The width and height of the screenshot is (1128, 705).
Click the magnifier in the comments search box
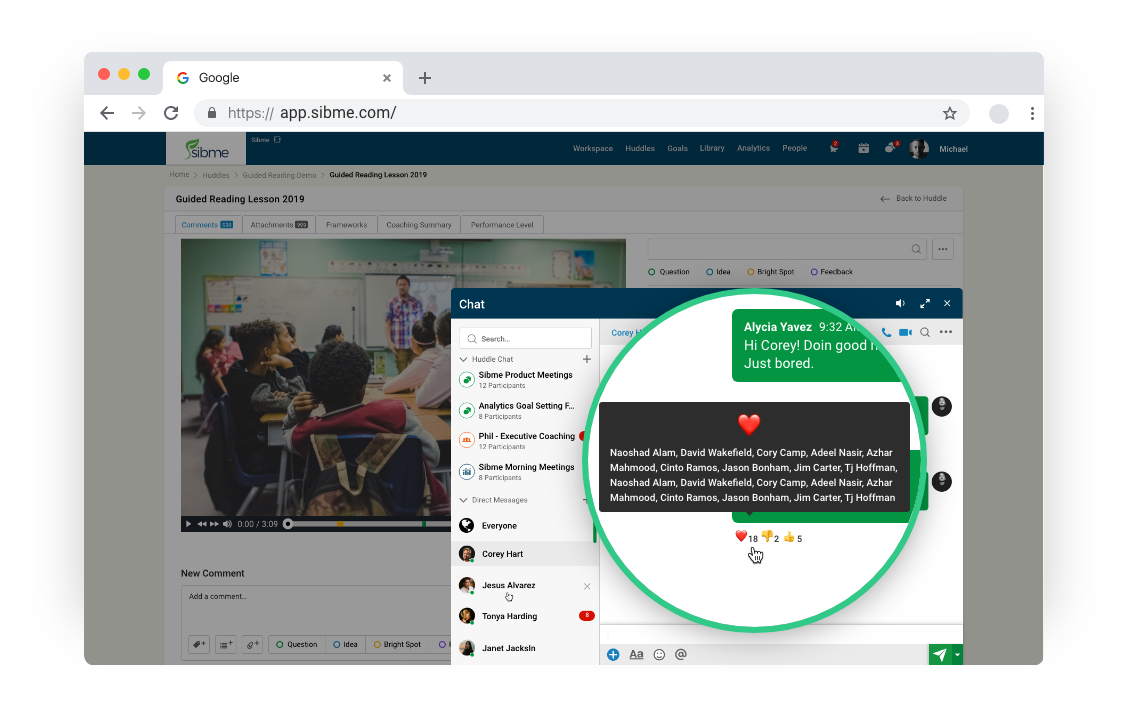(x=916, y=249)
